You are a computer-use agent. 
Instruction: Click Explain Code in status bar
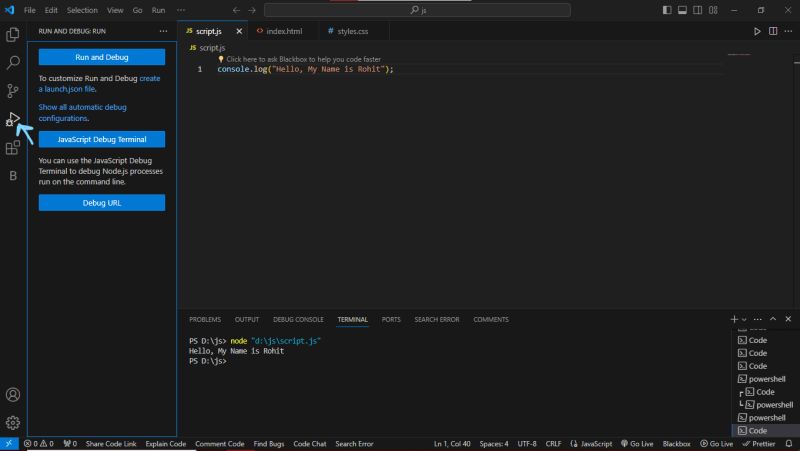click(165, 444)
